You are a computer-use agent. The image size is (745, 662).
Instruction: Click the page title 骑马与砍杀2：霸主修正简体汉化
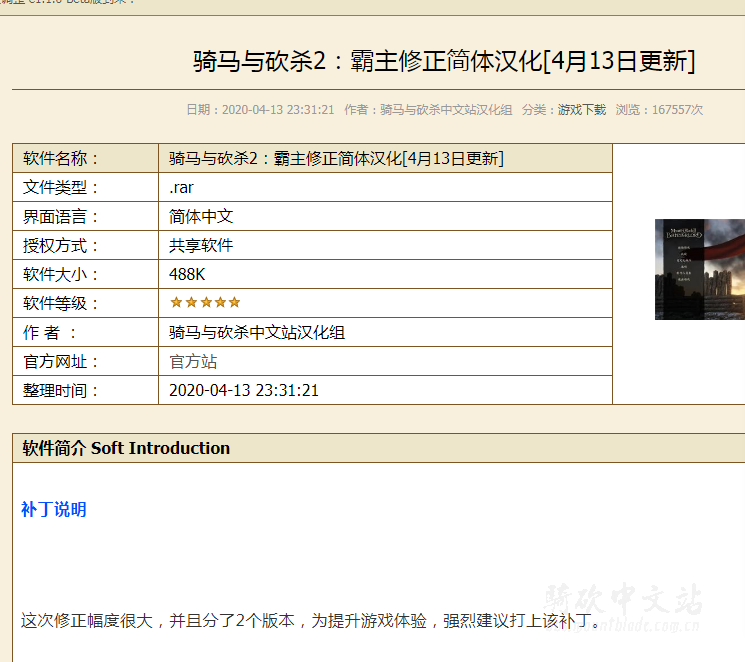tap(444, 61)
